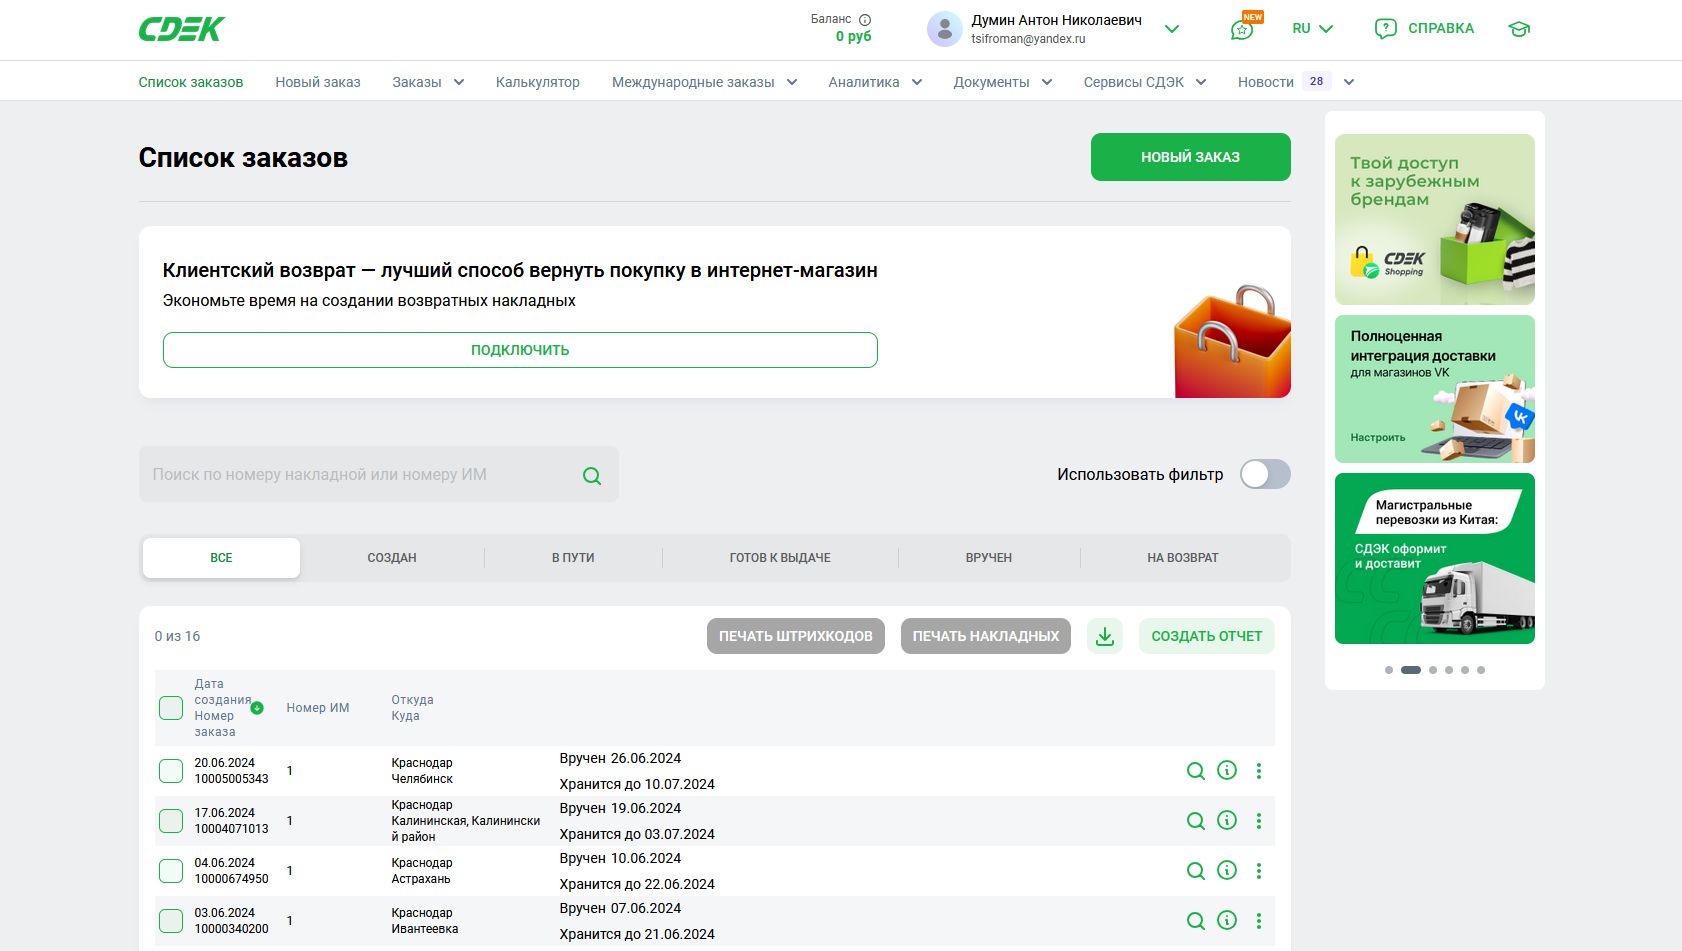Viewport: 1682px width, 951px height.
Task: Open three-dot menu for order 10000340200
Action: pos(1259,921)
